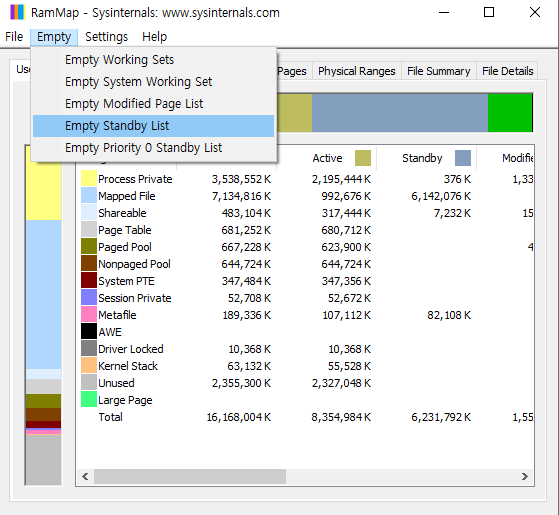The image size is (559, 515).
Task: Maximize the RamMap window
Action: coord(489,12)
